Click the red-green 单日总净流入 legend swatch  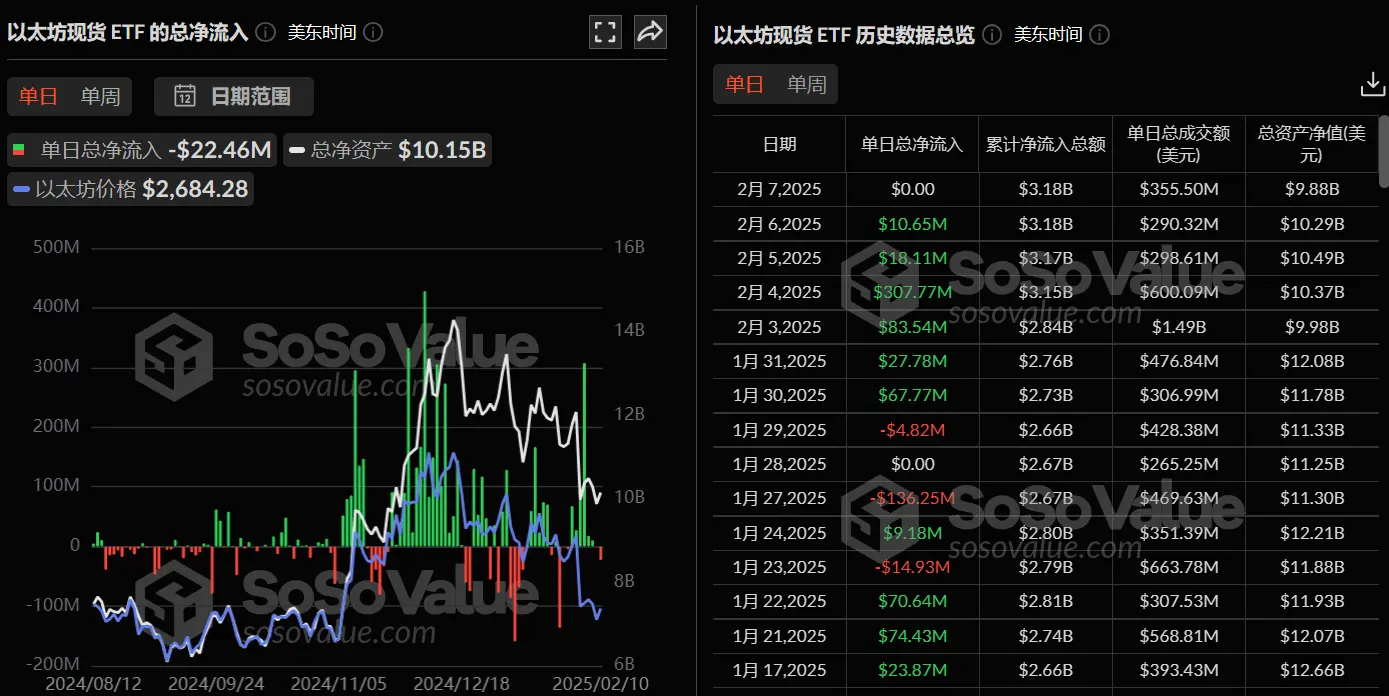click(x=18, y=150)
